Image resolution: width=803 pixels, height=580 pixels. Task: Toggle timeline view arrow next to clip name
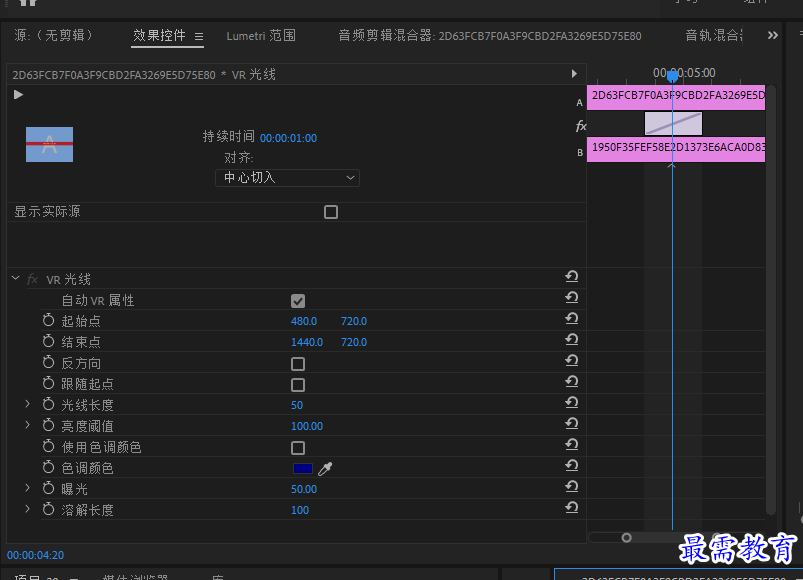(x=574, y=74)
